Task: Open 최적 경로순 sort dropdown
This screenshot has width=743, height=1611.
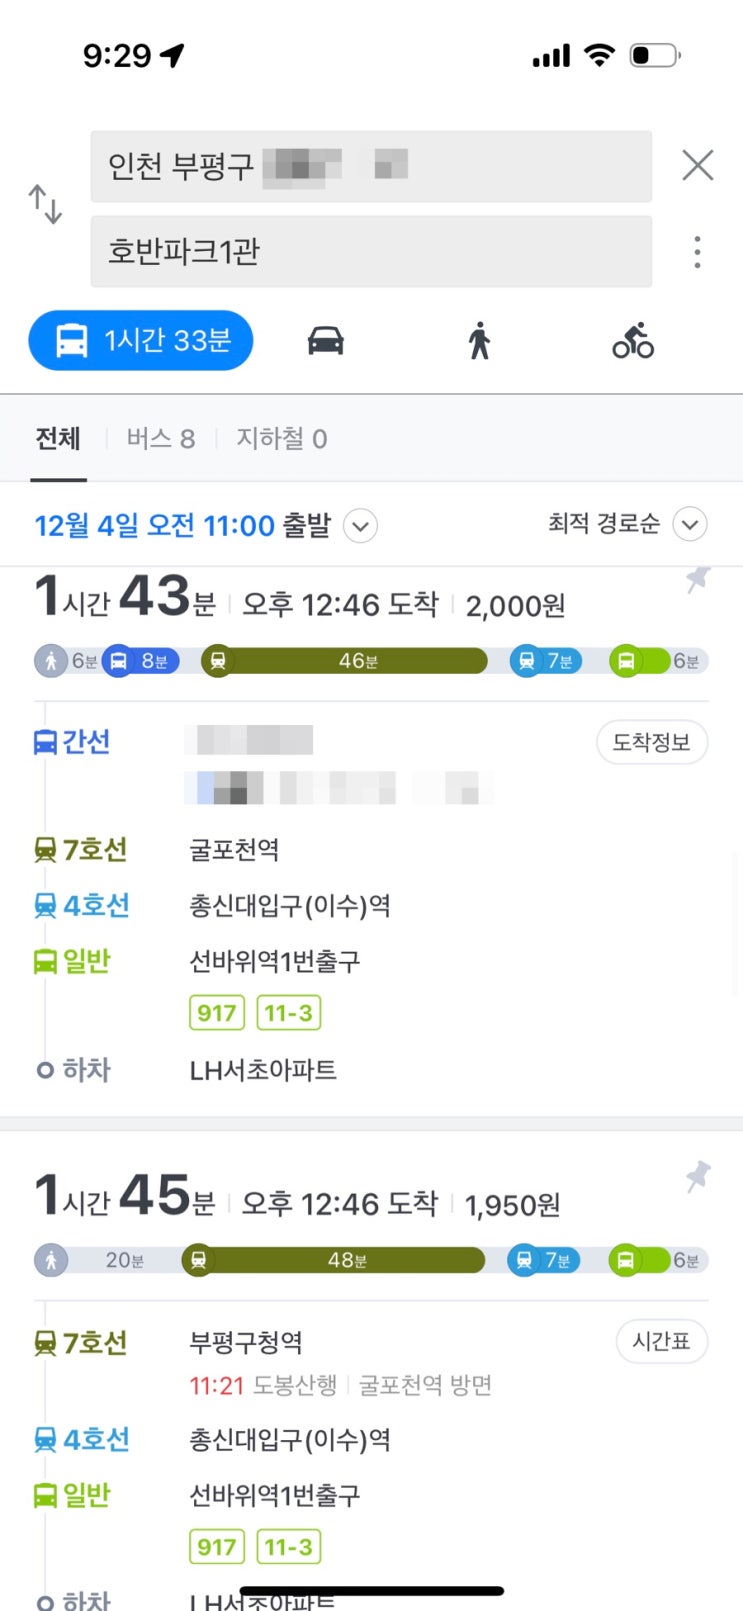Action: pos(689,524)
